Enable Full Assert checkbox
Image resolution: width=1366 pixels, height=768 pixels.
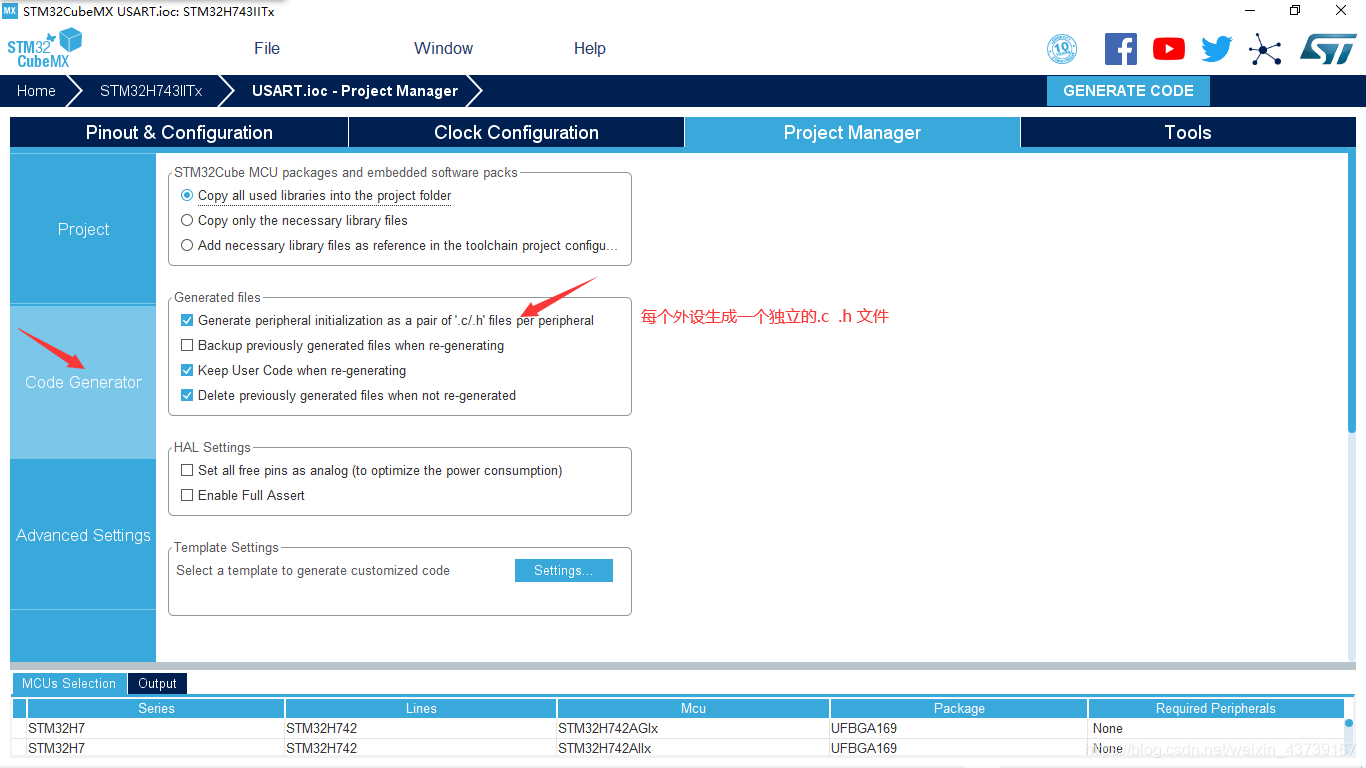pyautogui.click(x=187, y=495)
